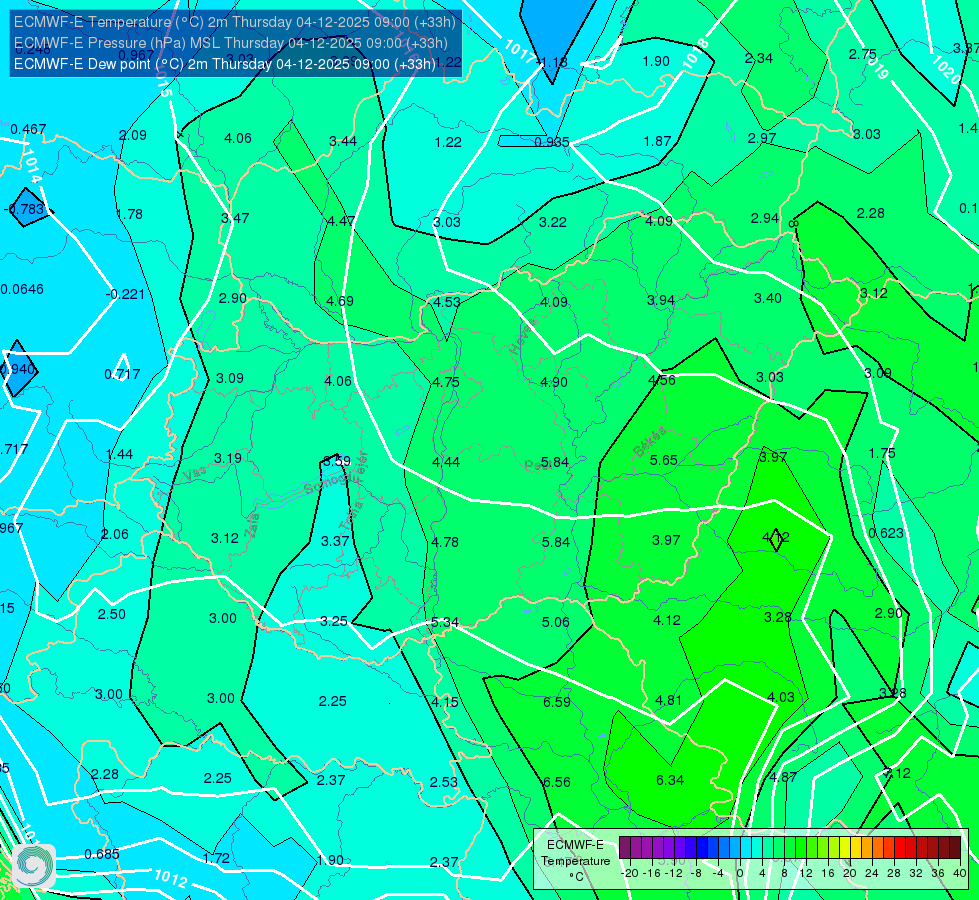Image resolution: width=979 pixels, height=900 pixels.
Task: Click the 'Vas' county label
Action: (x=193, y=475)
